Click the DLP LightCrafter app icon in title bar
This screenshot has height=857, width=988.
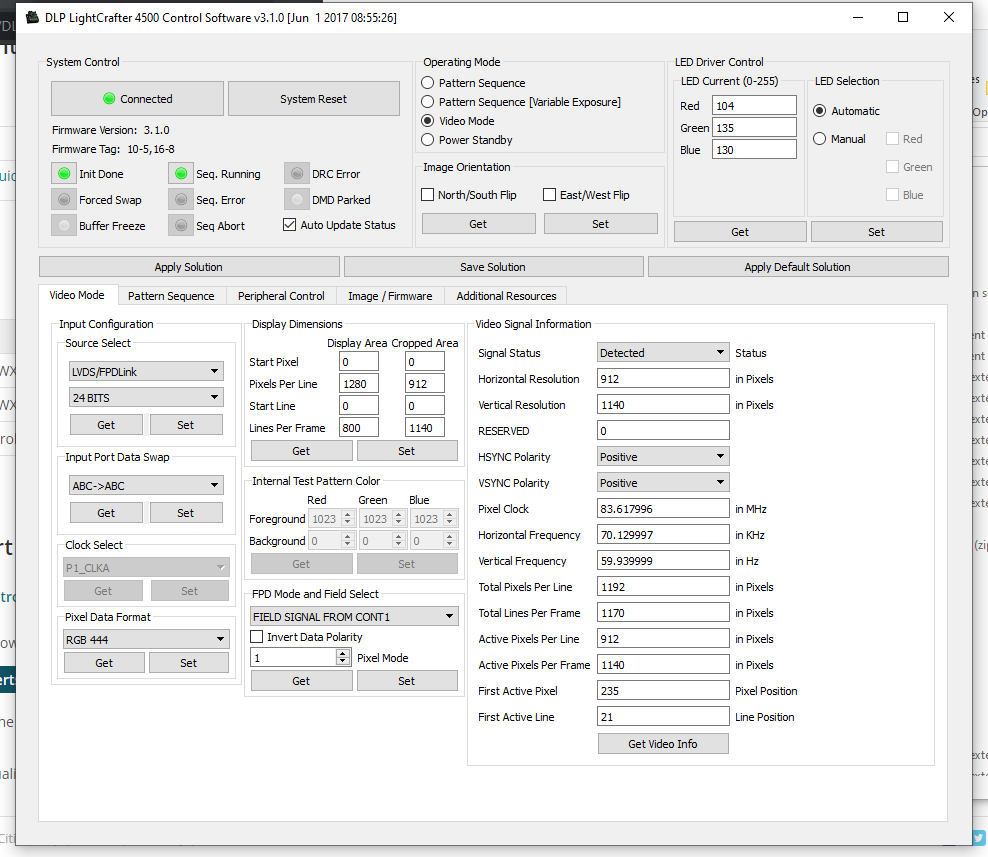(x=33, y=18)
